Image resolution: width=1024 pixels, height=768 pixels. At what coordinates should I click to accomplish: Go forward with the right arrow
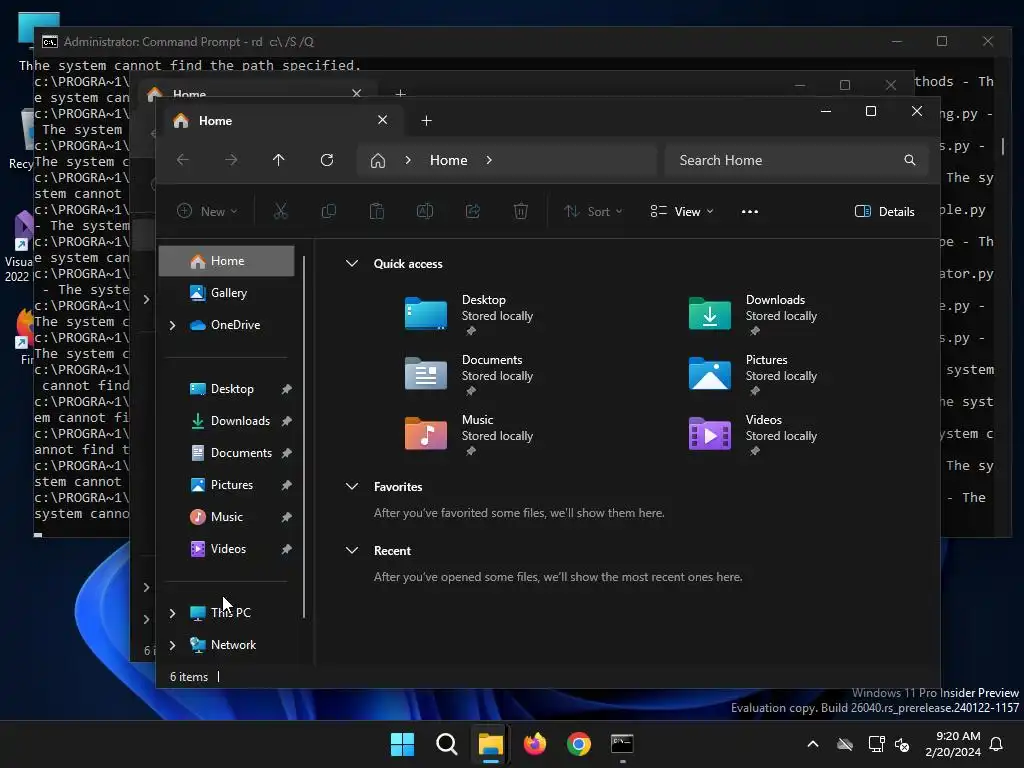pos(231,160)
